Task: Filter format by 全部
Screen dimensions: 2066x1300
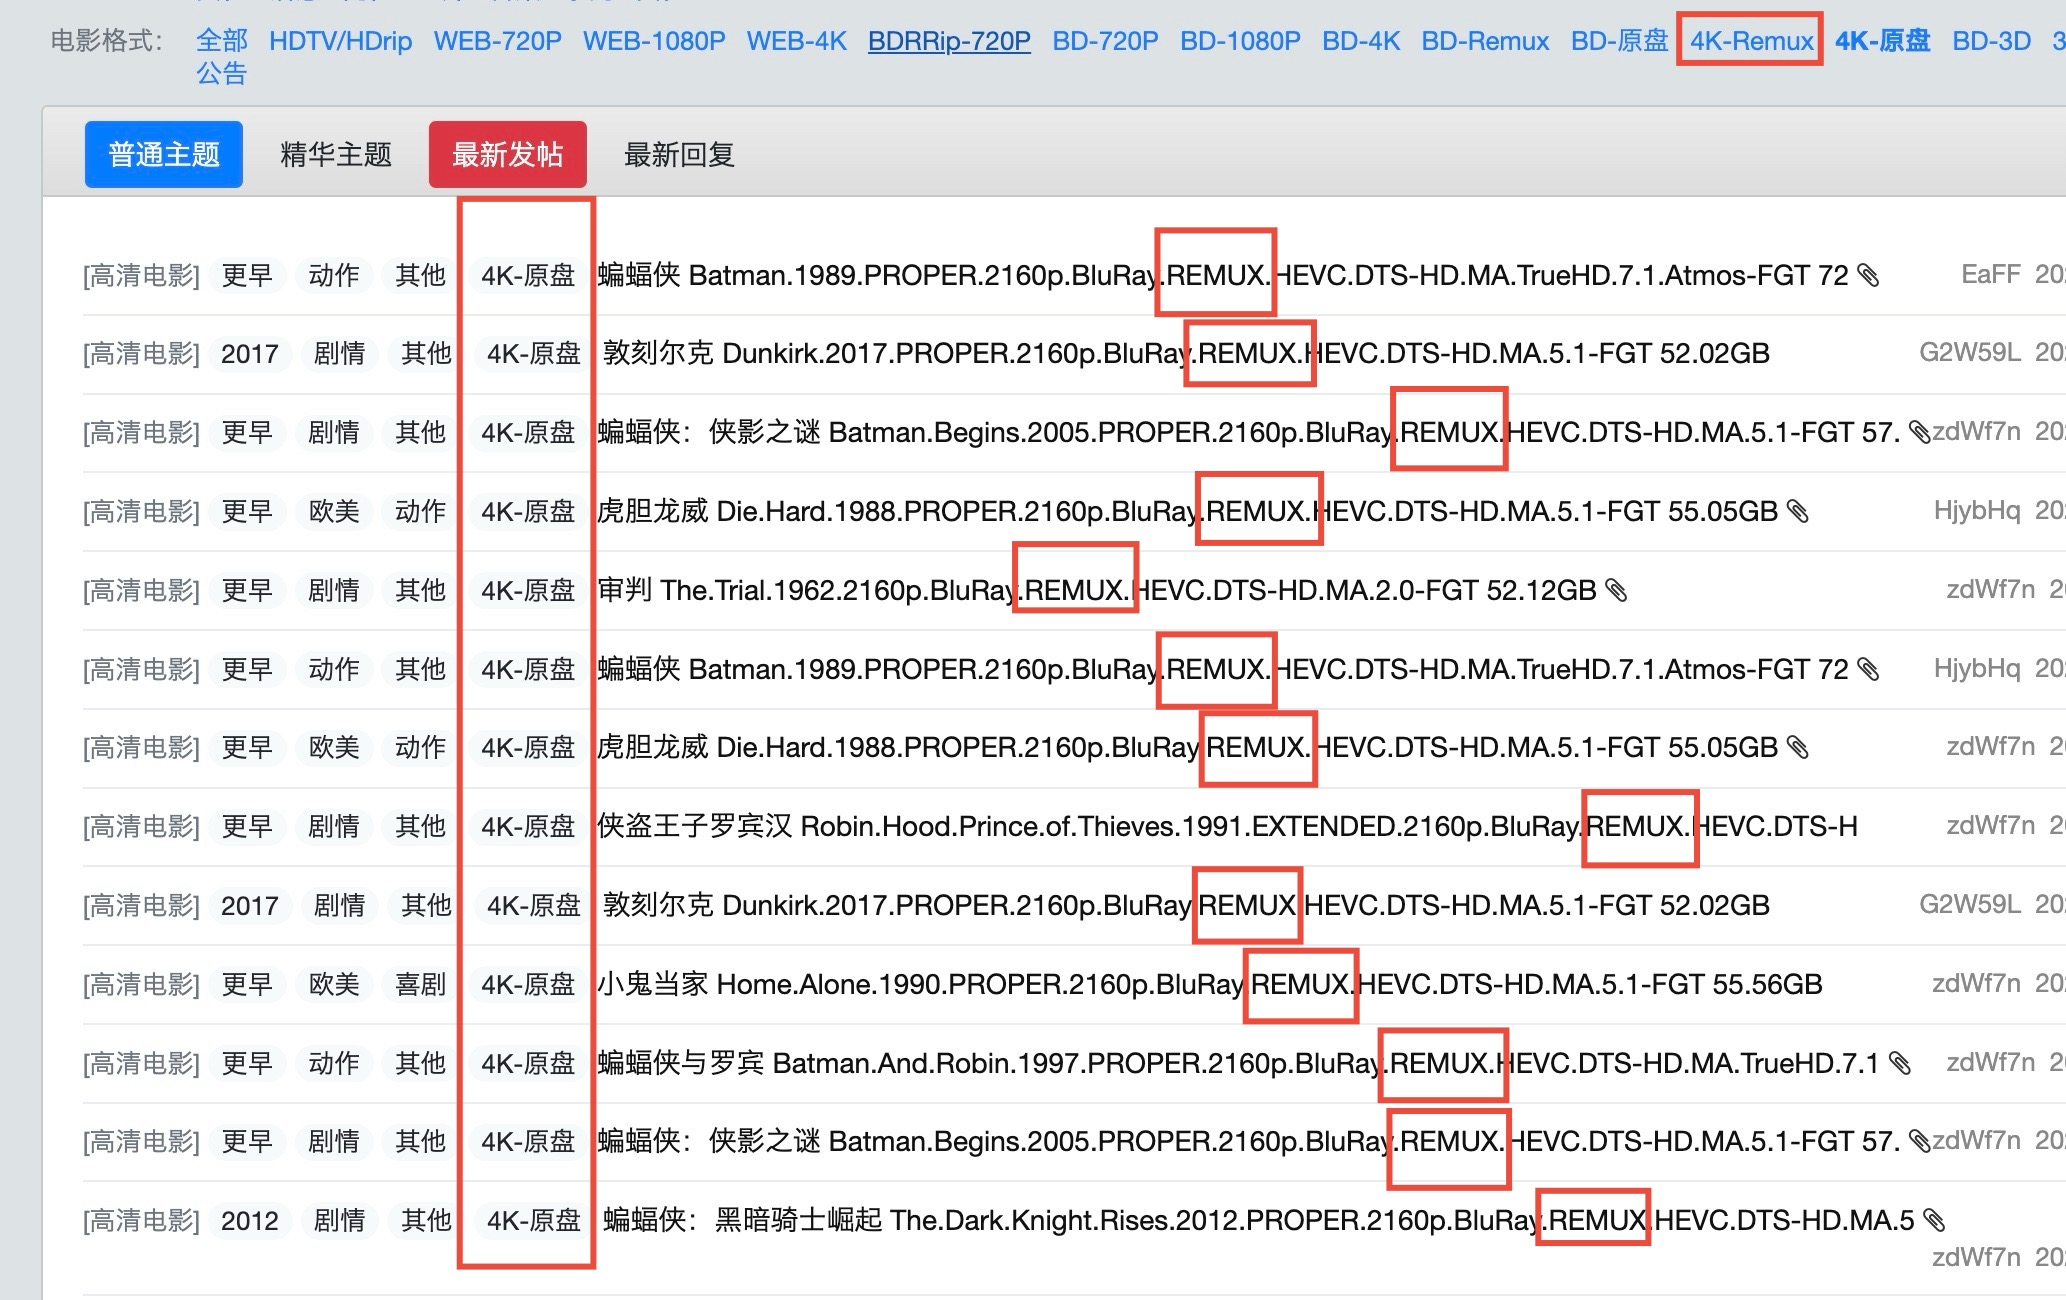Action: [222, 41]
